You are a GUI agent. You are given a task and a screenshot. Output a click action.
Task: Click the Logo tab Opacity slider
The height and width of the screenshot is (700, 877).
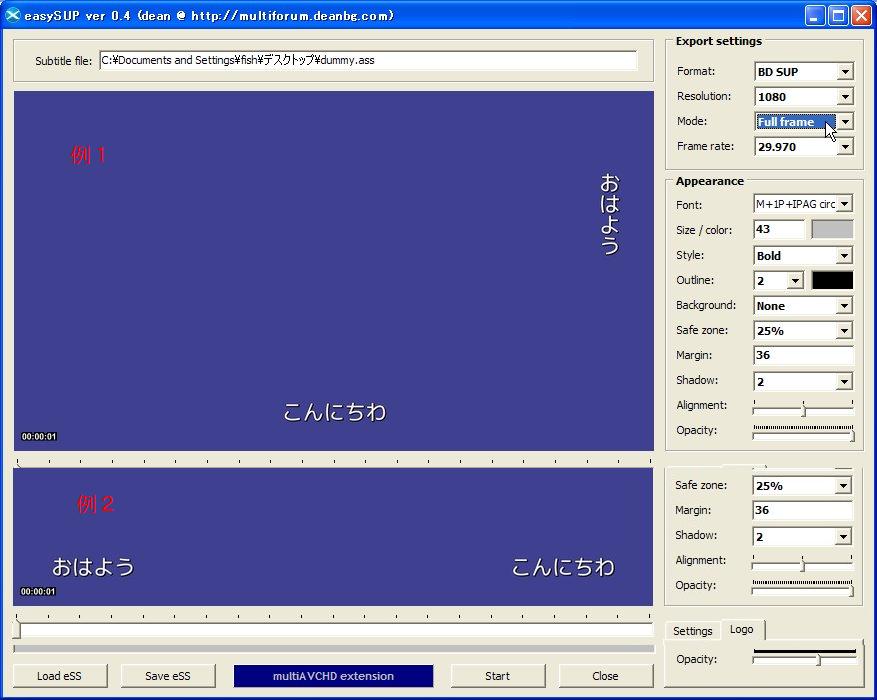tap(804, 658)
